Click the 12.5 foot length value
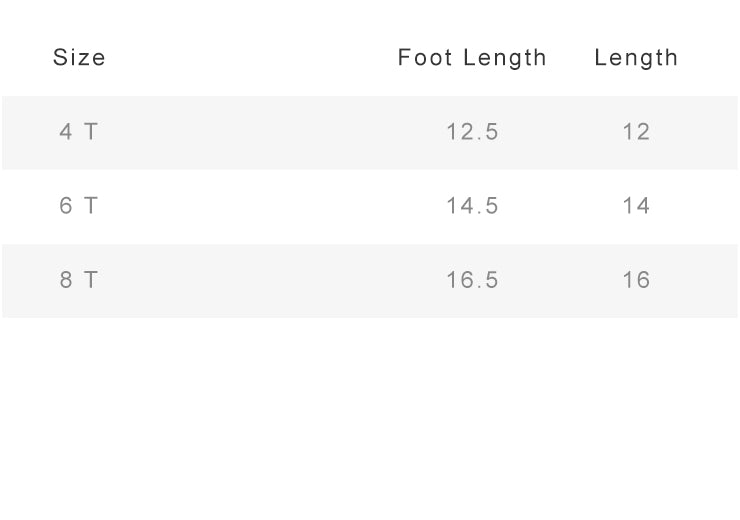 pyautogui.click(x=472, y=132)
